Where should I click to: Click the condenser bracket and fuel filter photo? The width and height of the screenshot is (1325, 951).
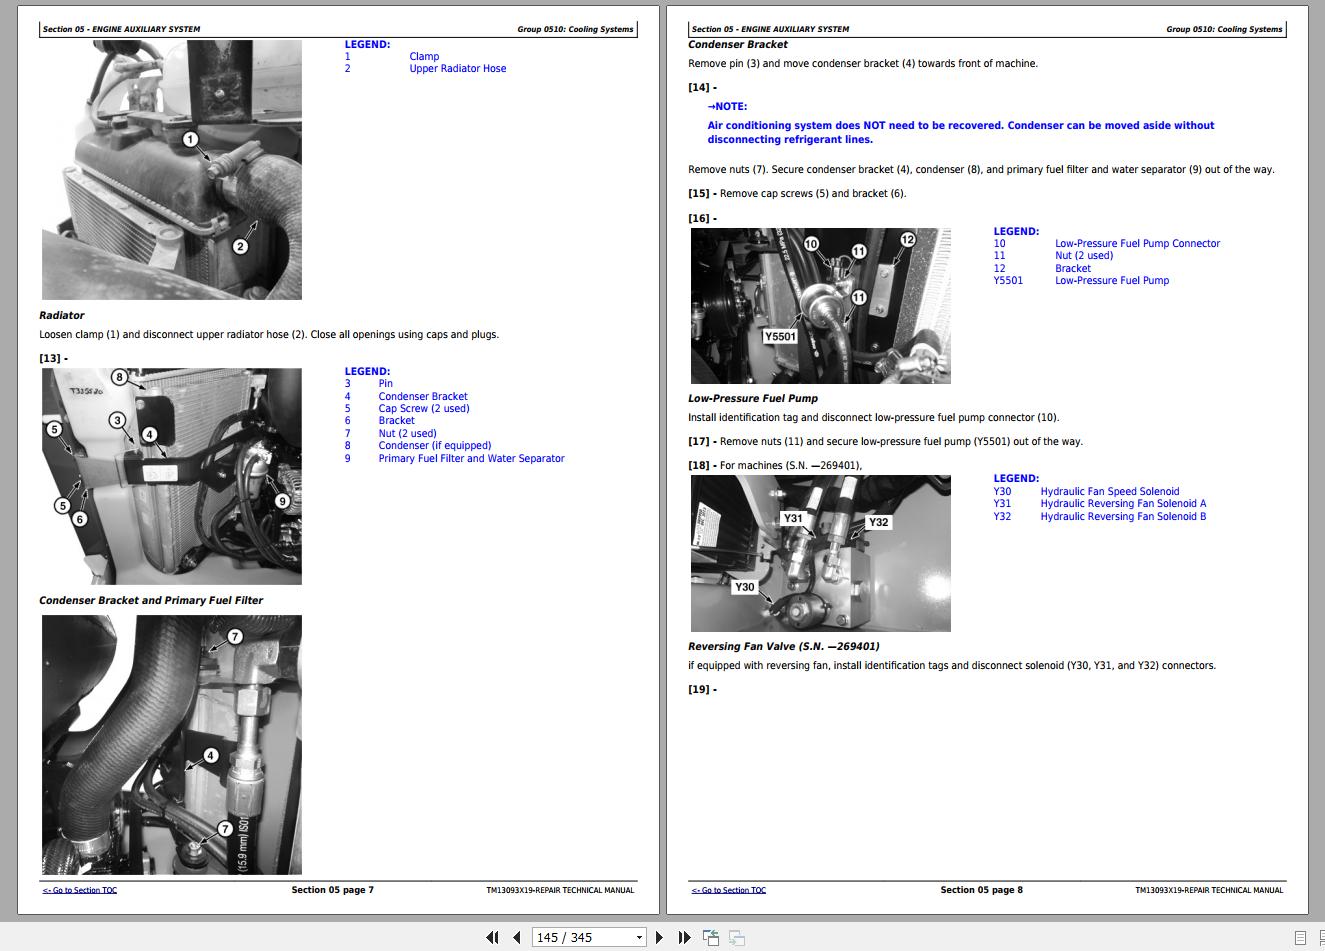click(172, 476)
